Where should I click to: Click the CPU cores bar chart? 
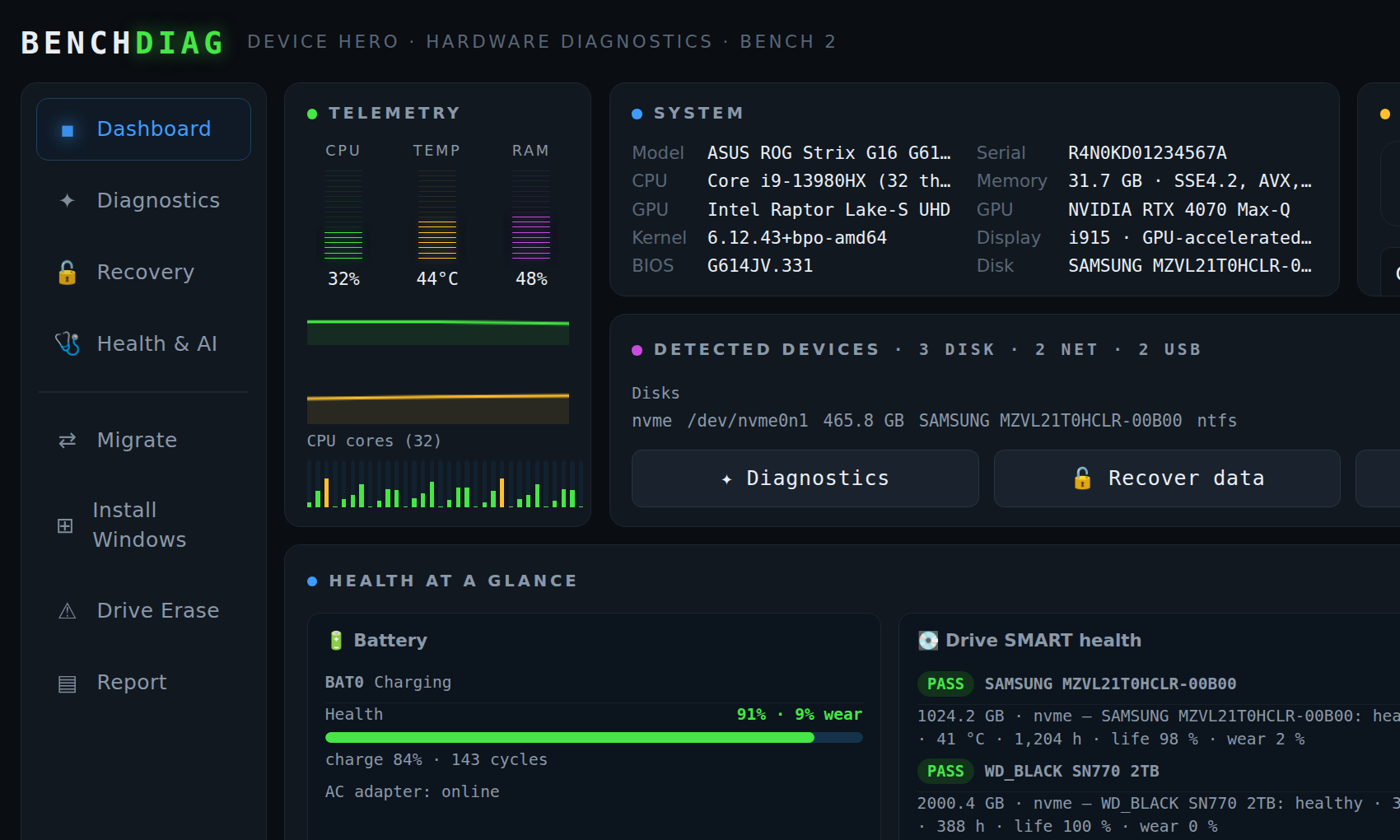pos(445,484)
